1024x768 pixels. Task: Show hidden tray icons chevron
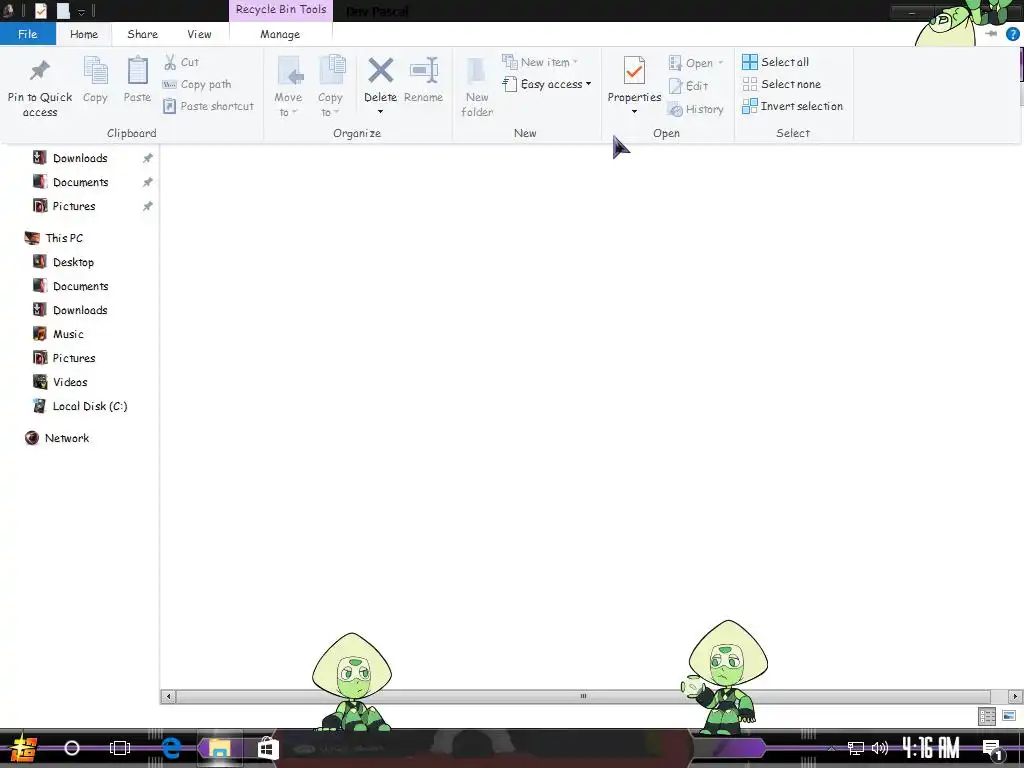[831, 748]
